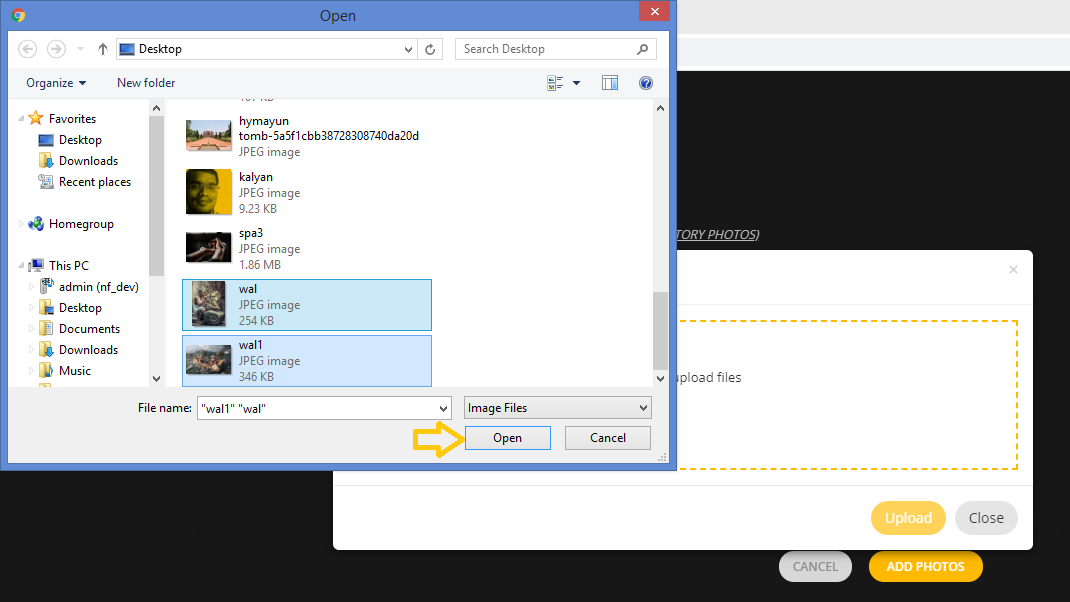The width and height of the screenshot is (1070, 602).
Task: Select Documents under This PC
Action: (x=89, y=329)
